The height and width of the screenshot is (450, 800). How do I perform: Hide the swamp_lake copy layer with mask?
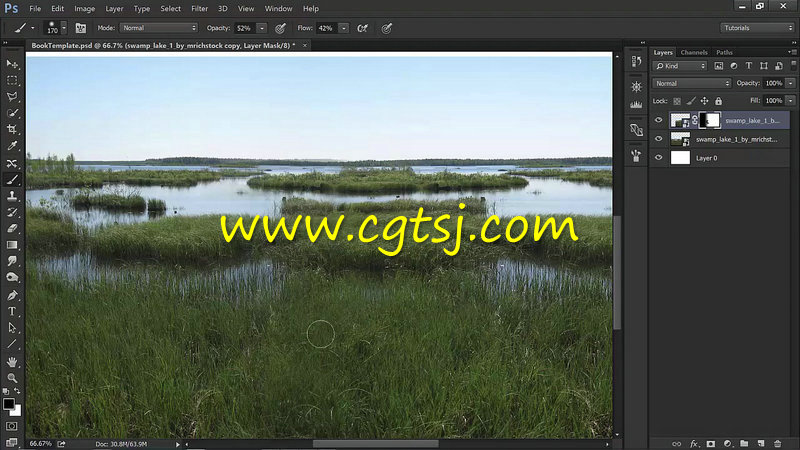[659, 120]
